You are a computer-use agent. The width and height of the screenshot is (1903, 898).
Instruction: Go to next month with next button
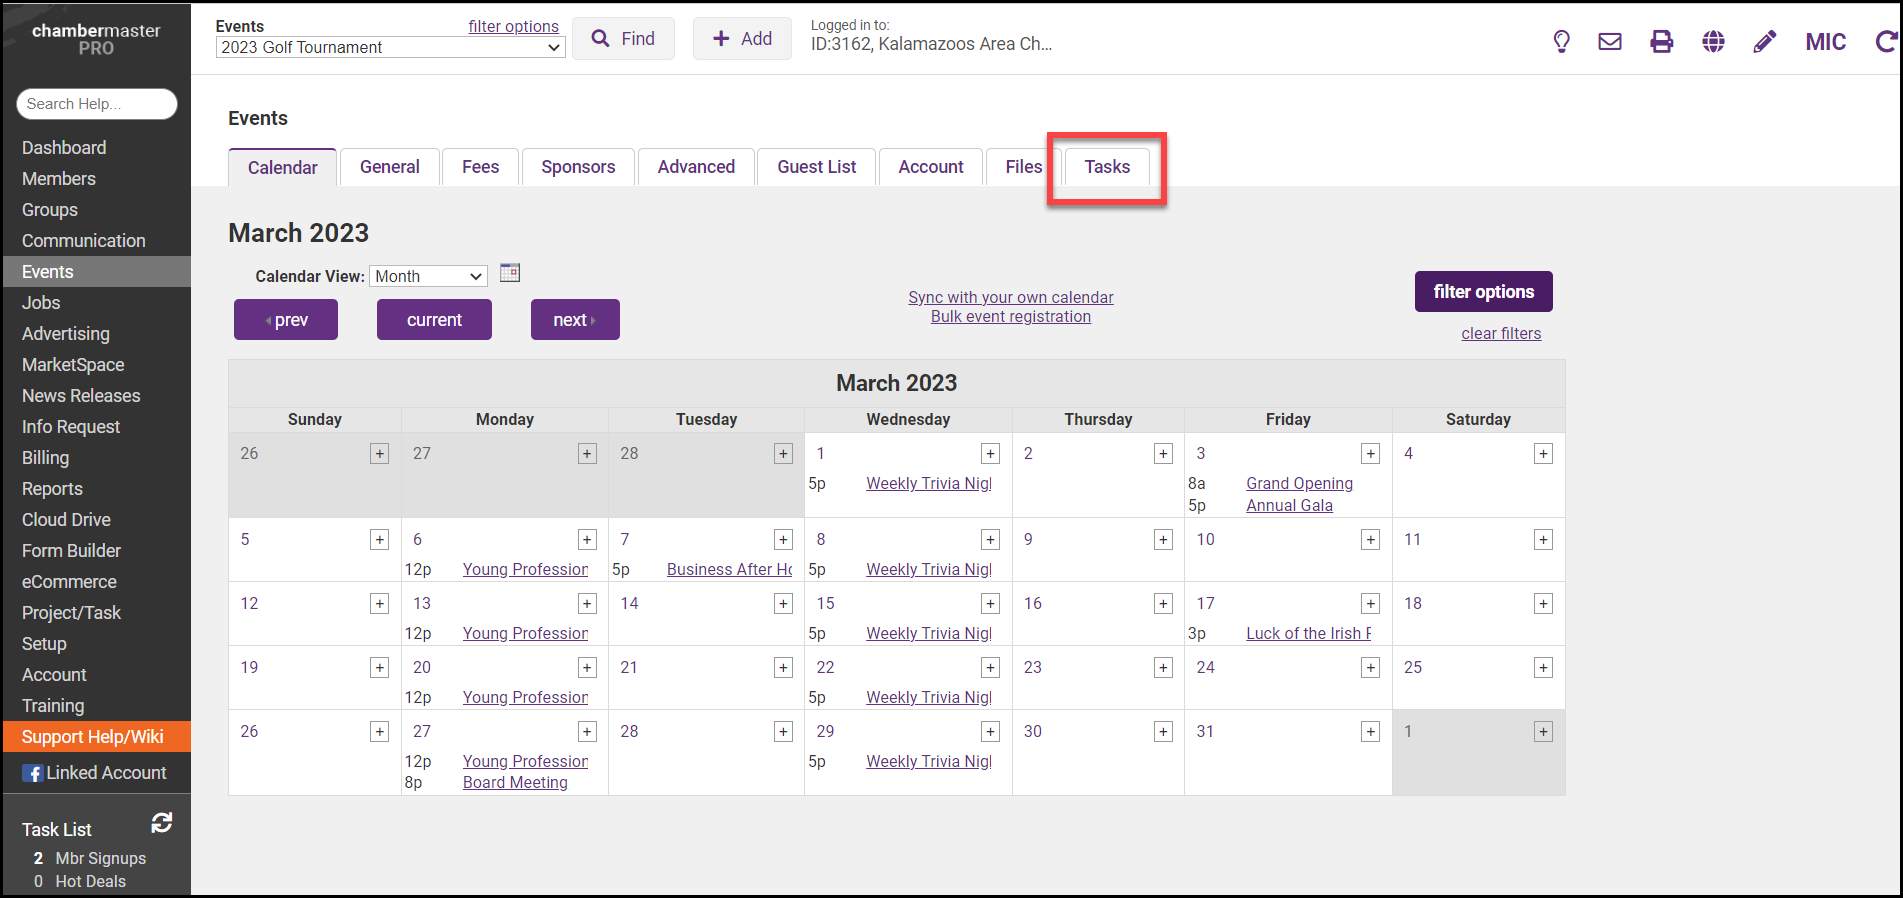pyautogui.click(x=575, y=320)
